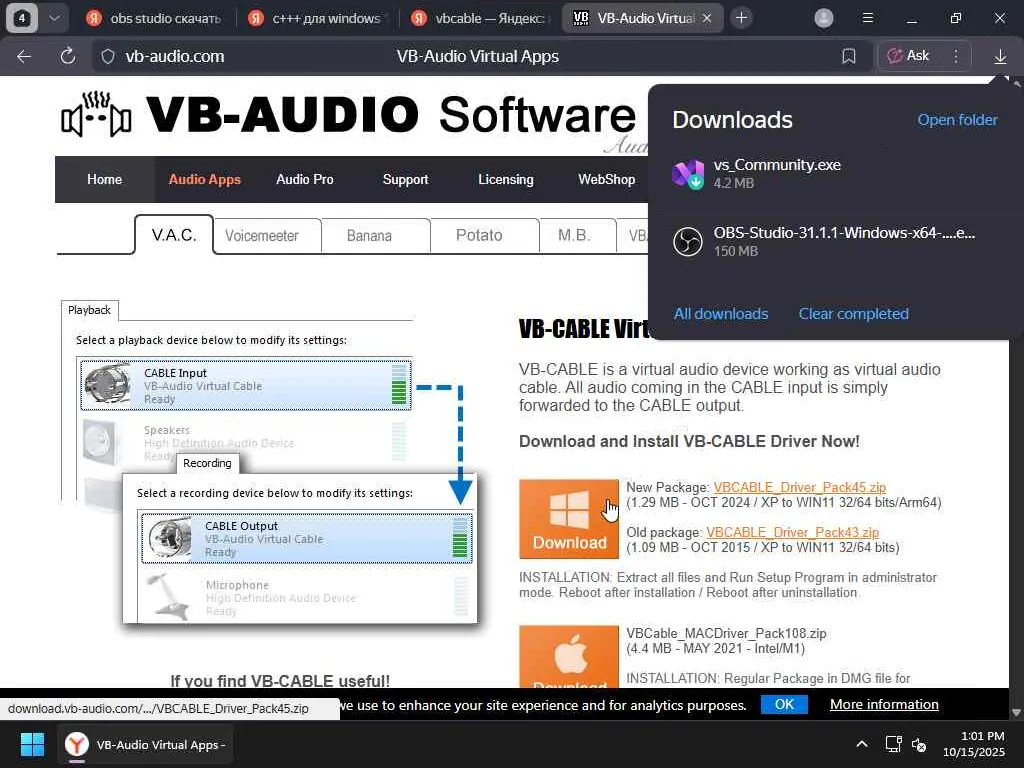Select the Banana product tab

coord(369,236)
